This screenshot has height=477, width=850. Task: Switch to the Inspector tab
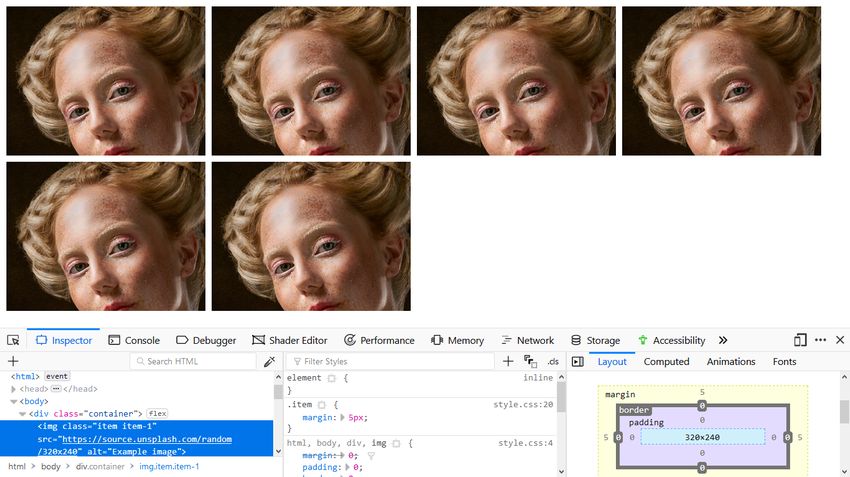(63, 340)
